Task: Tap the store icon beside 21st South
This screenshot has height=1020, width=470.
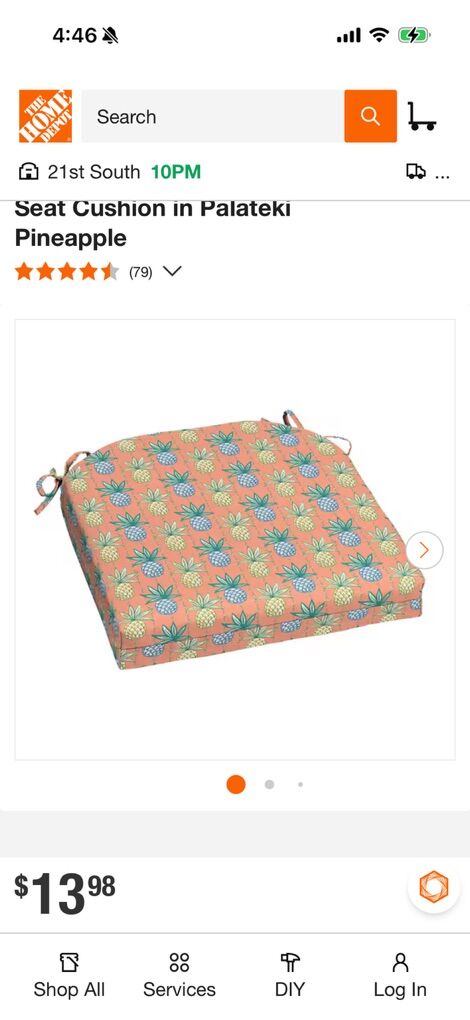Action: pyautogui.click(x=29, y=172)
